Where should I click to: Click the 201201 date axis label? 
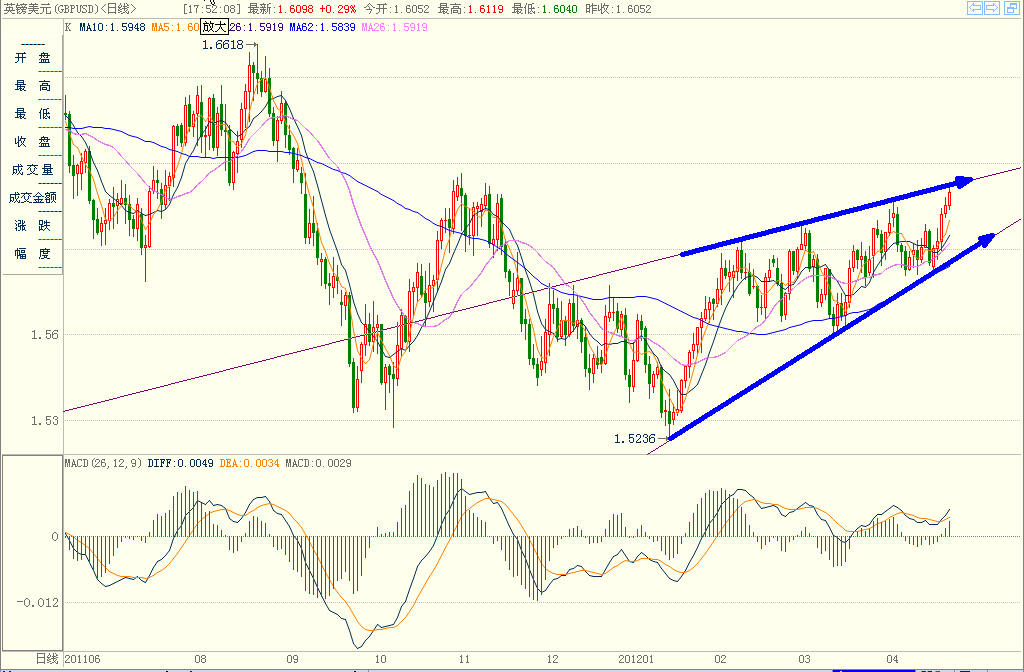tap(636, 659)
